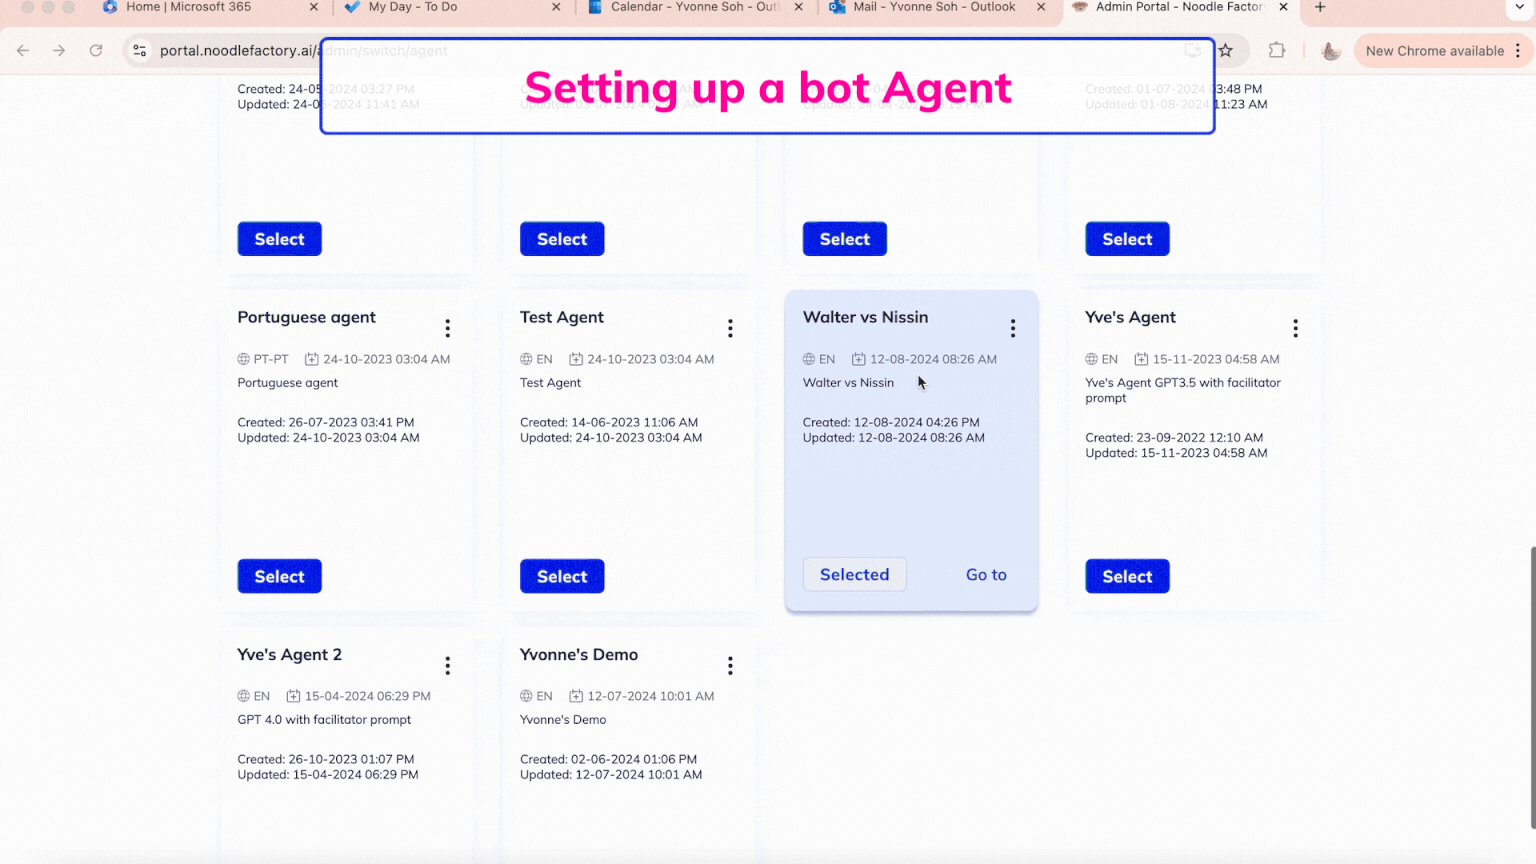Reload the current page
Screen dimensions: 1536x864
(x=96, y=50)
